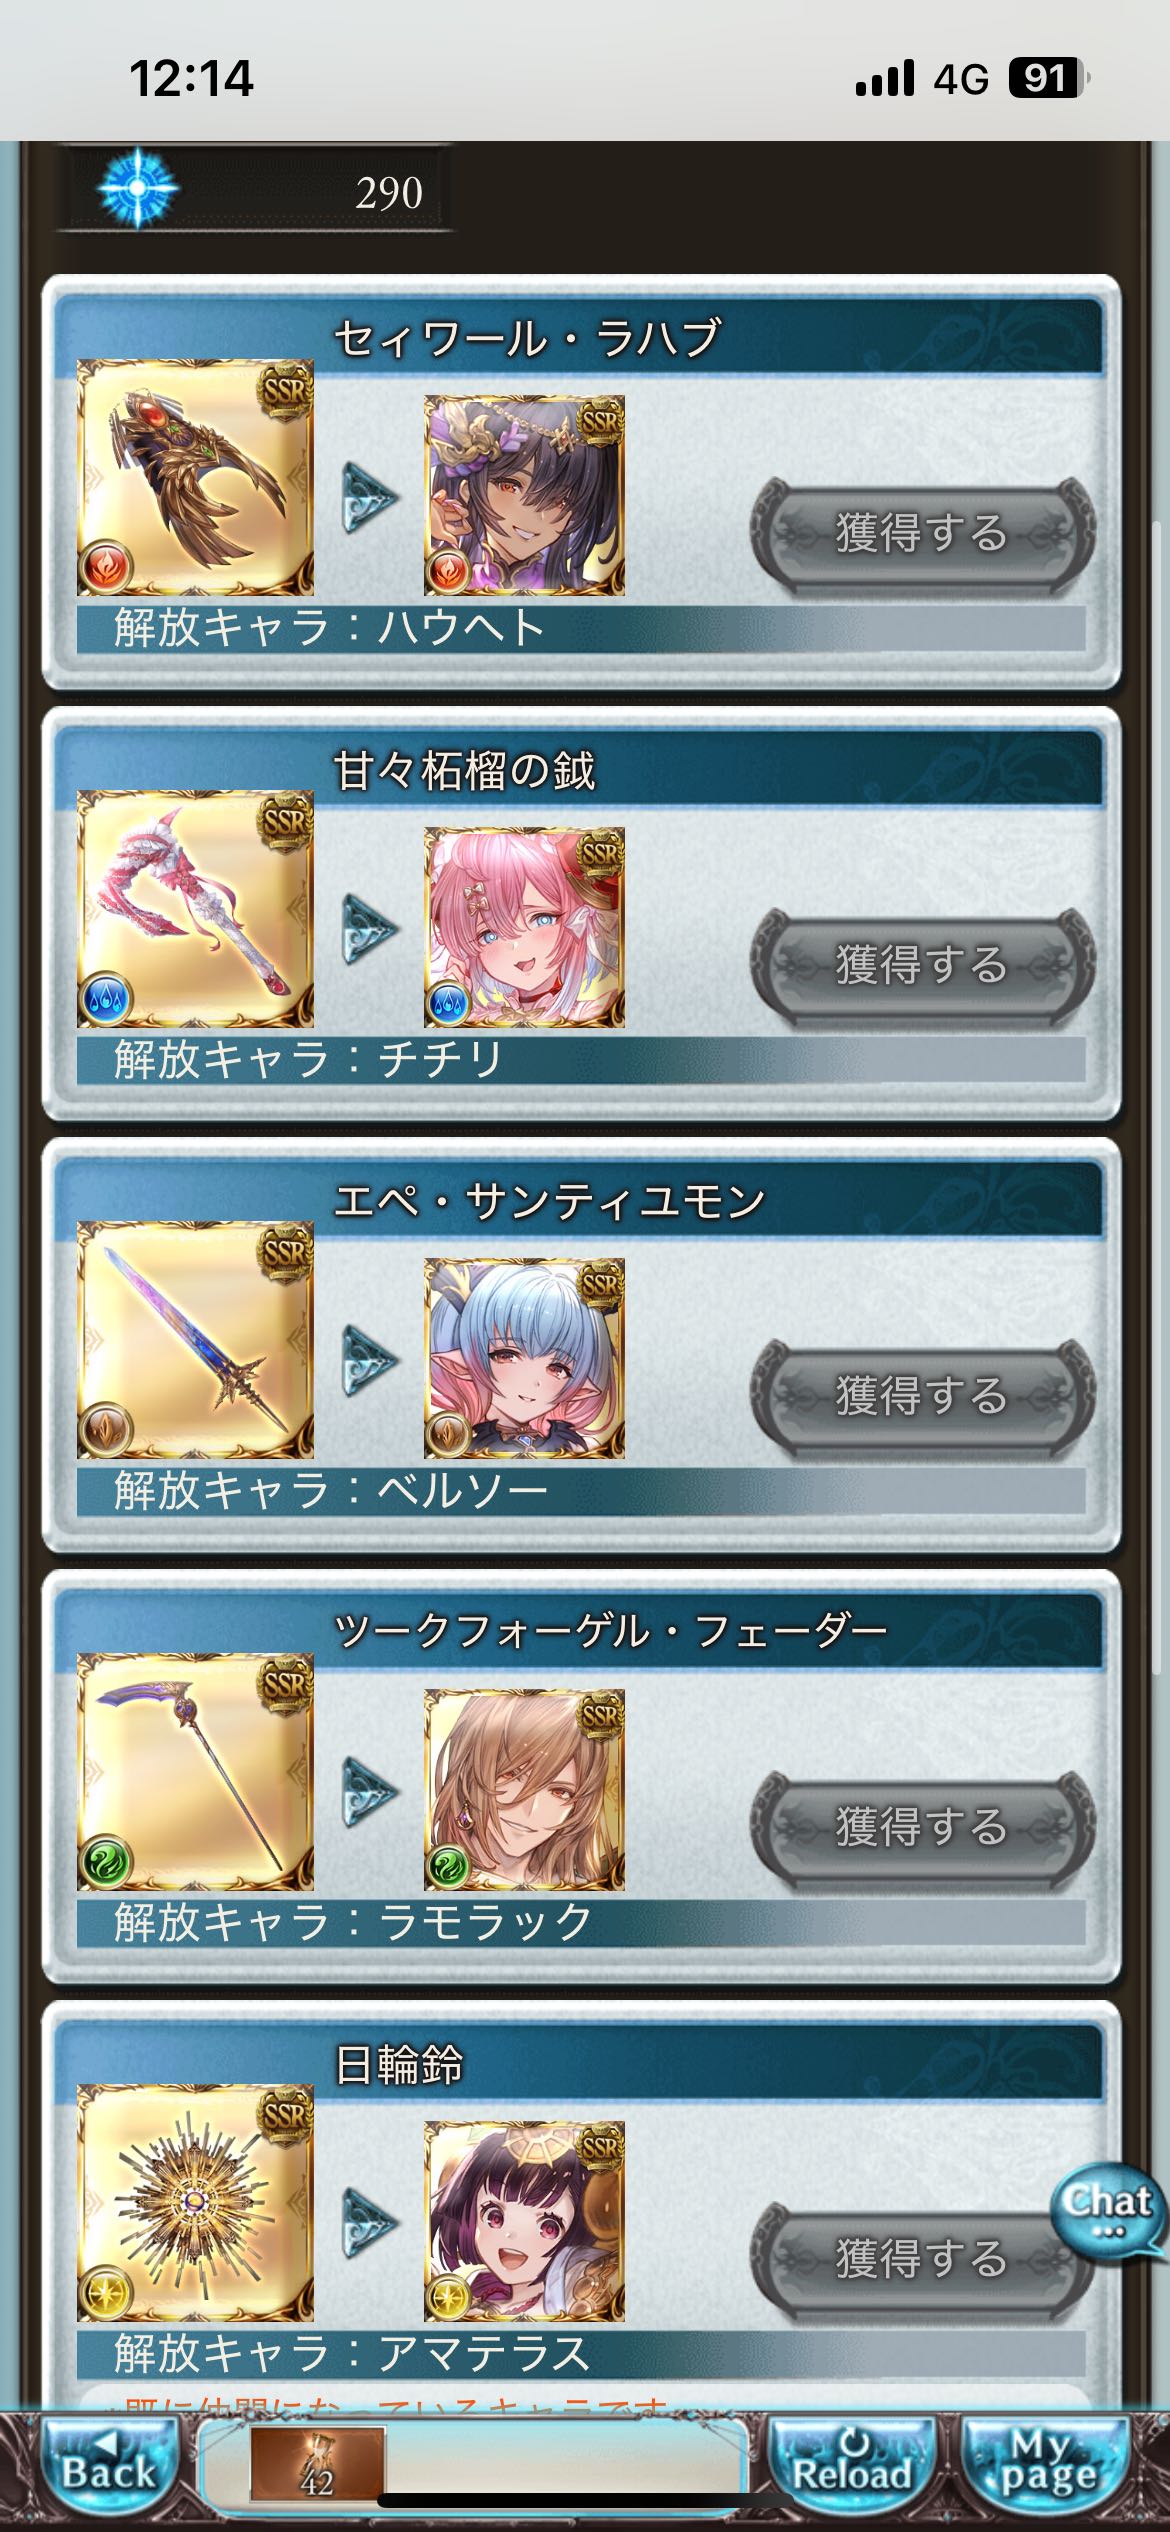Open the ハウヘト character portrait
The image size is (1170, 2532).
(x=524, y=495)
